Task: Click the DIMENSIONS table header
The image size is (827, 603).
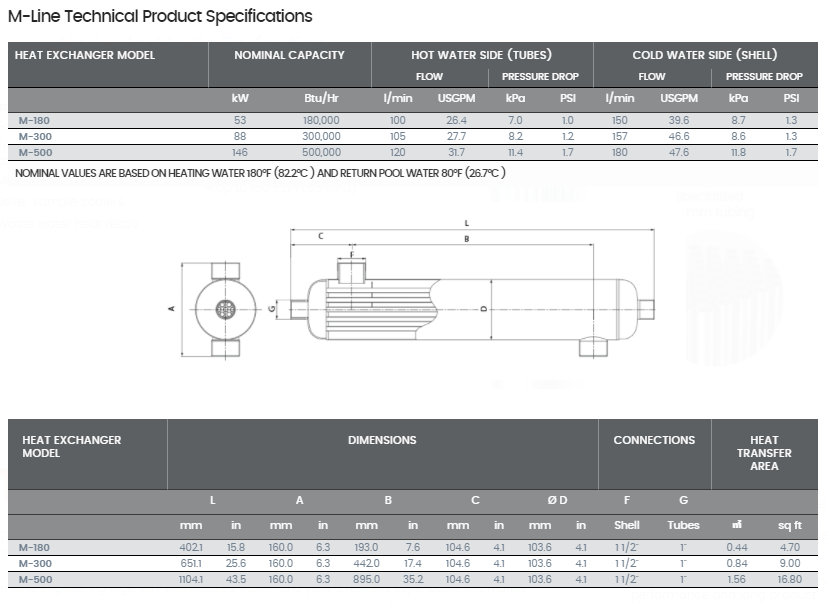Action: coord(382,440)
